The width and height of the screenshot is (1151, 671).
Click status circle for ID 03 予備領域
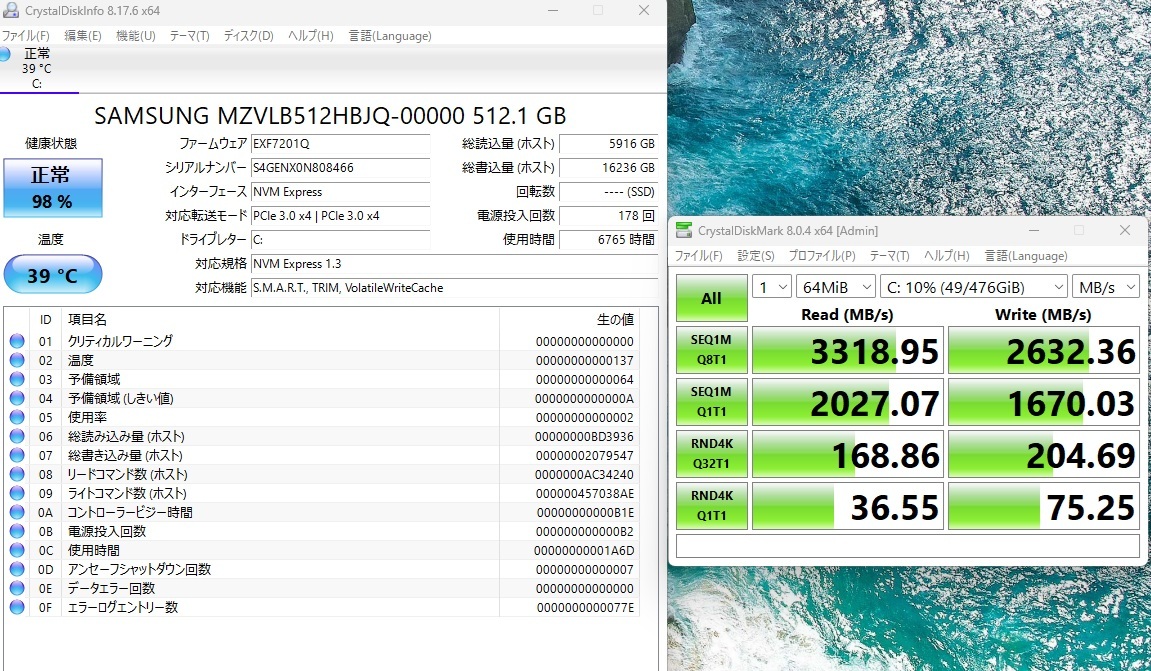pyautogui.click(x=17, y=379)
